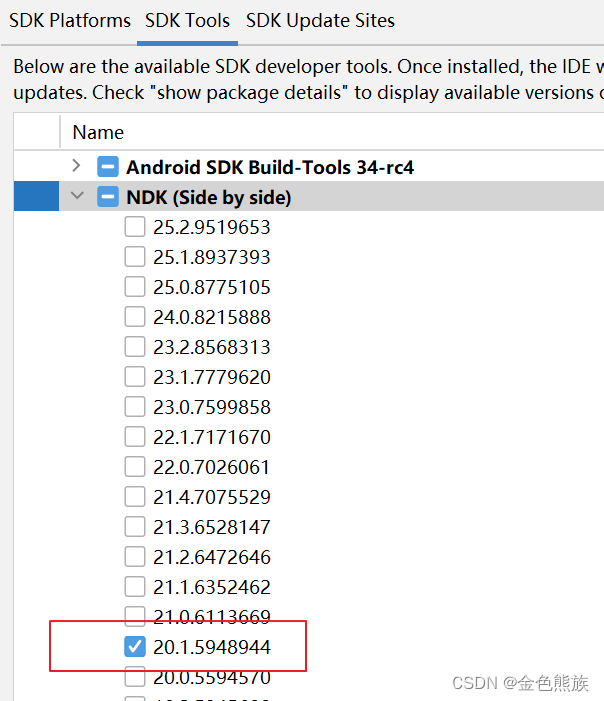Select version text 21.1.6352462

tap(212, 587)
